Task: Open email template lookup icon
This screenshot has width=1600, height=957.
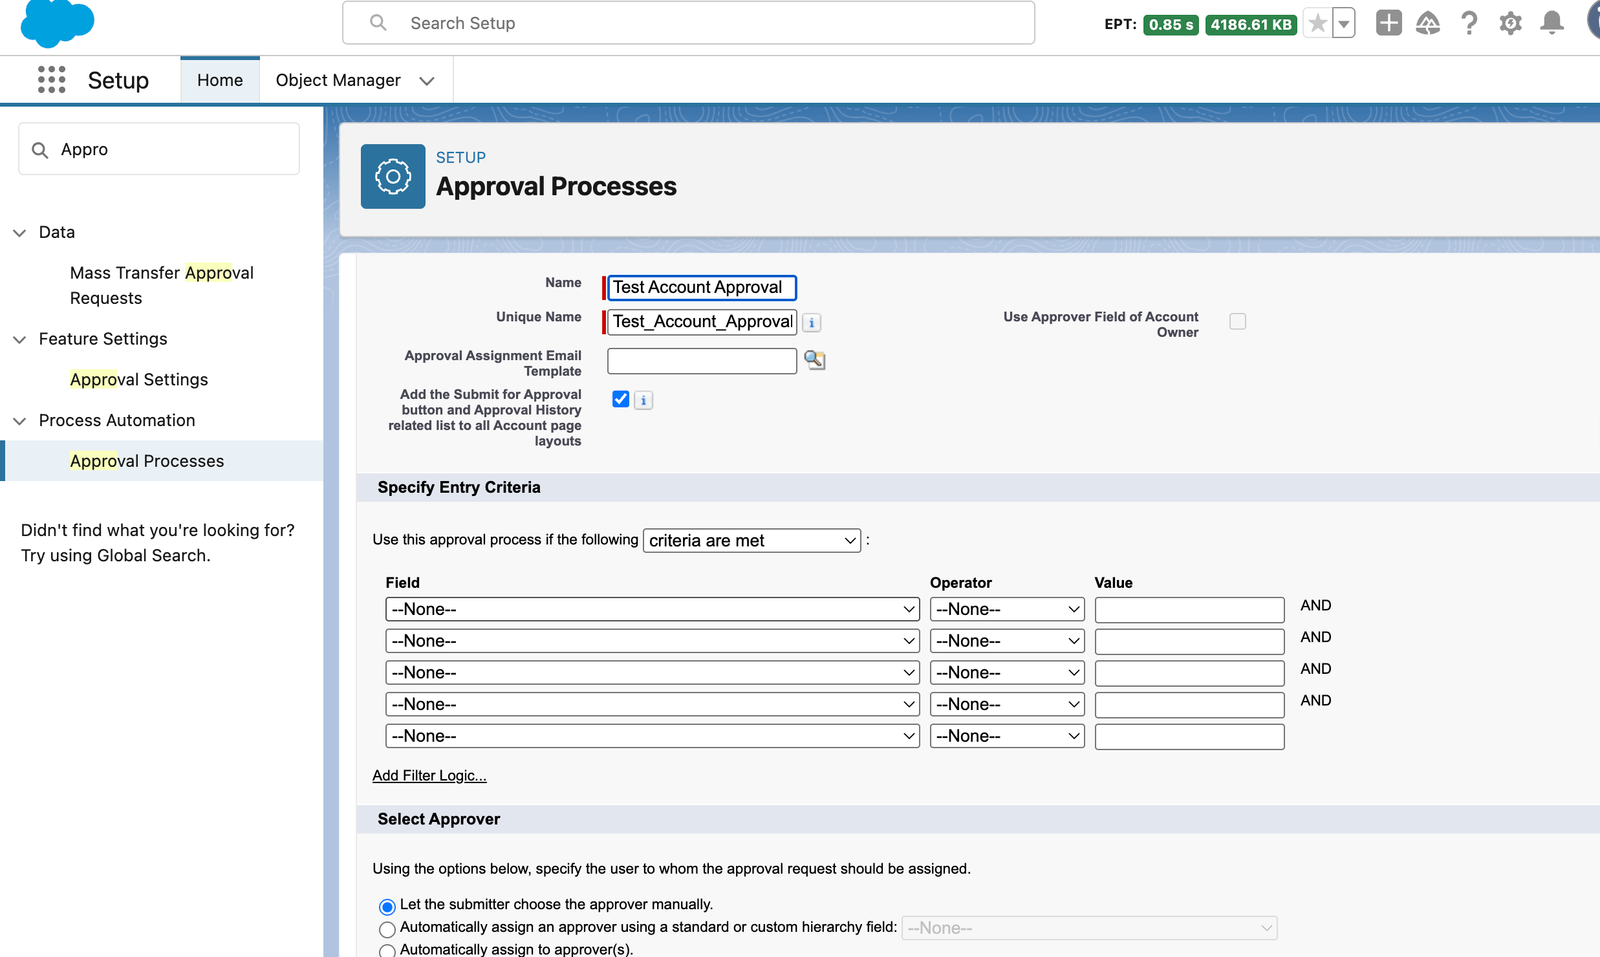Action: coord(815,360)
